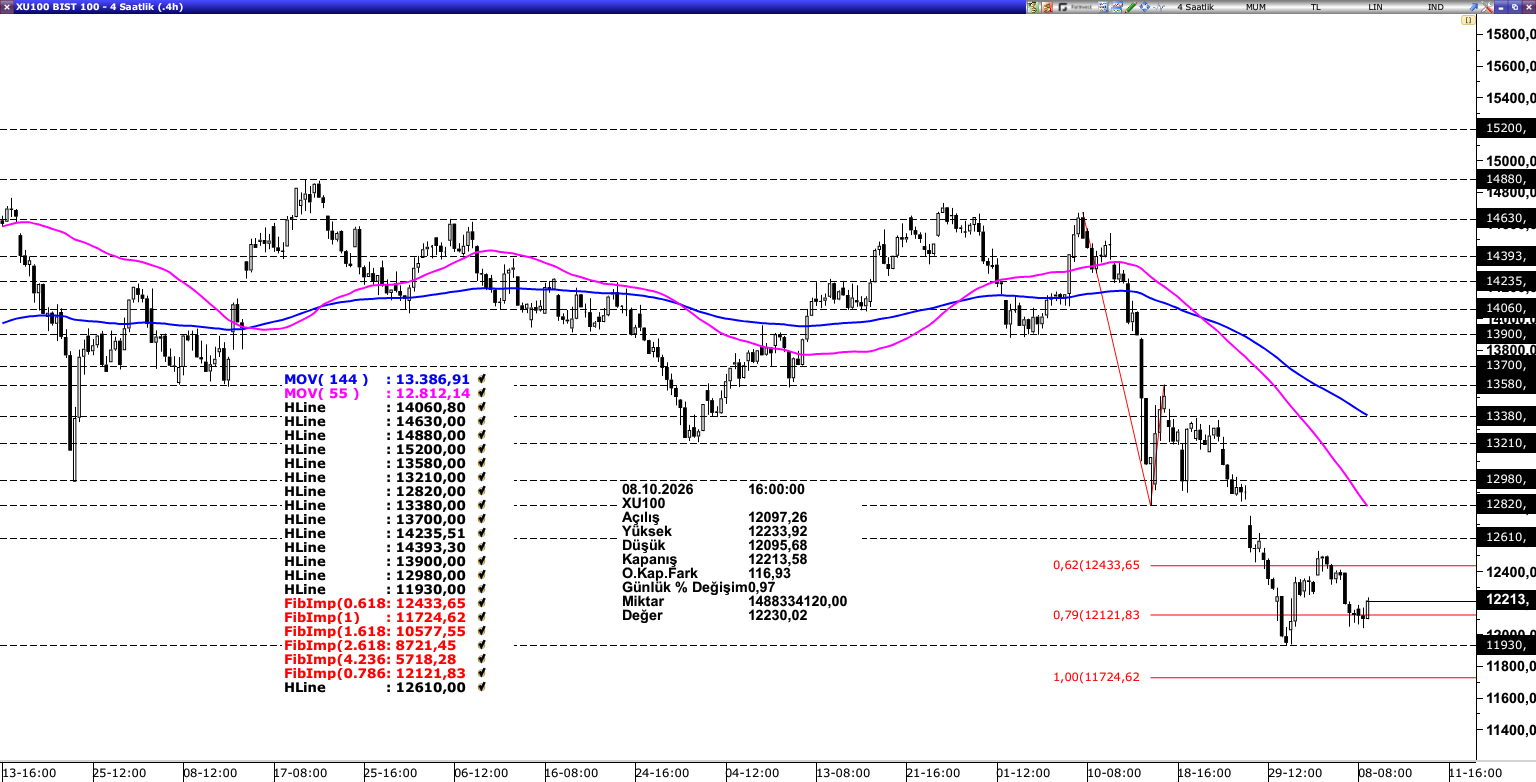Open the wrench and screwdriver settings
This screenshot has width=1536, height=782.
point(1487,7)
